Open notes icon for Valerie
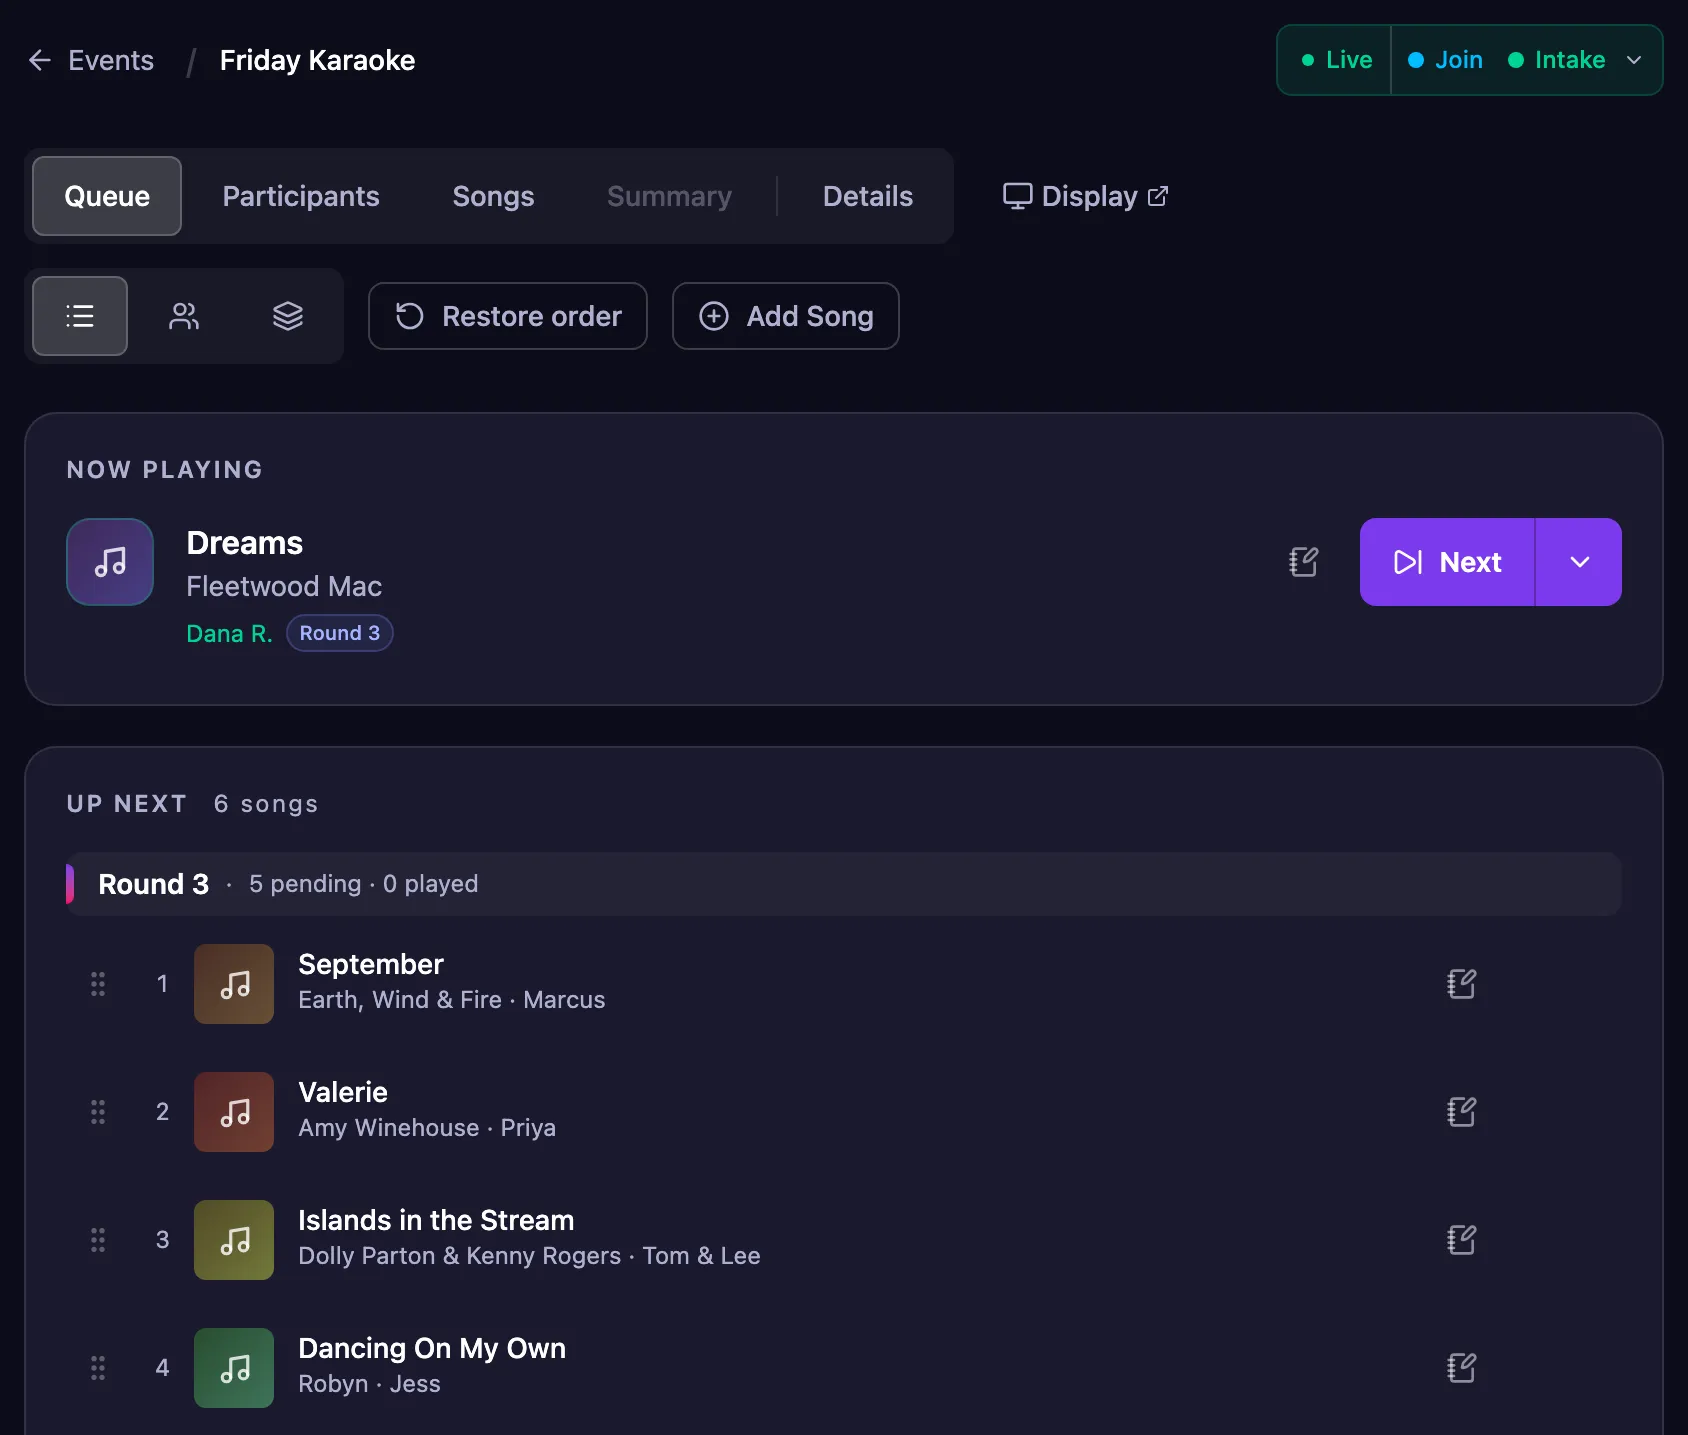 point(1462,1112)
